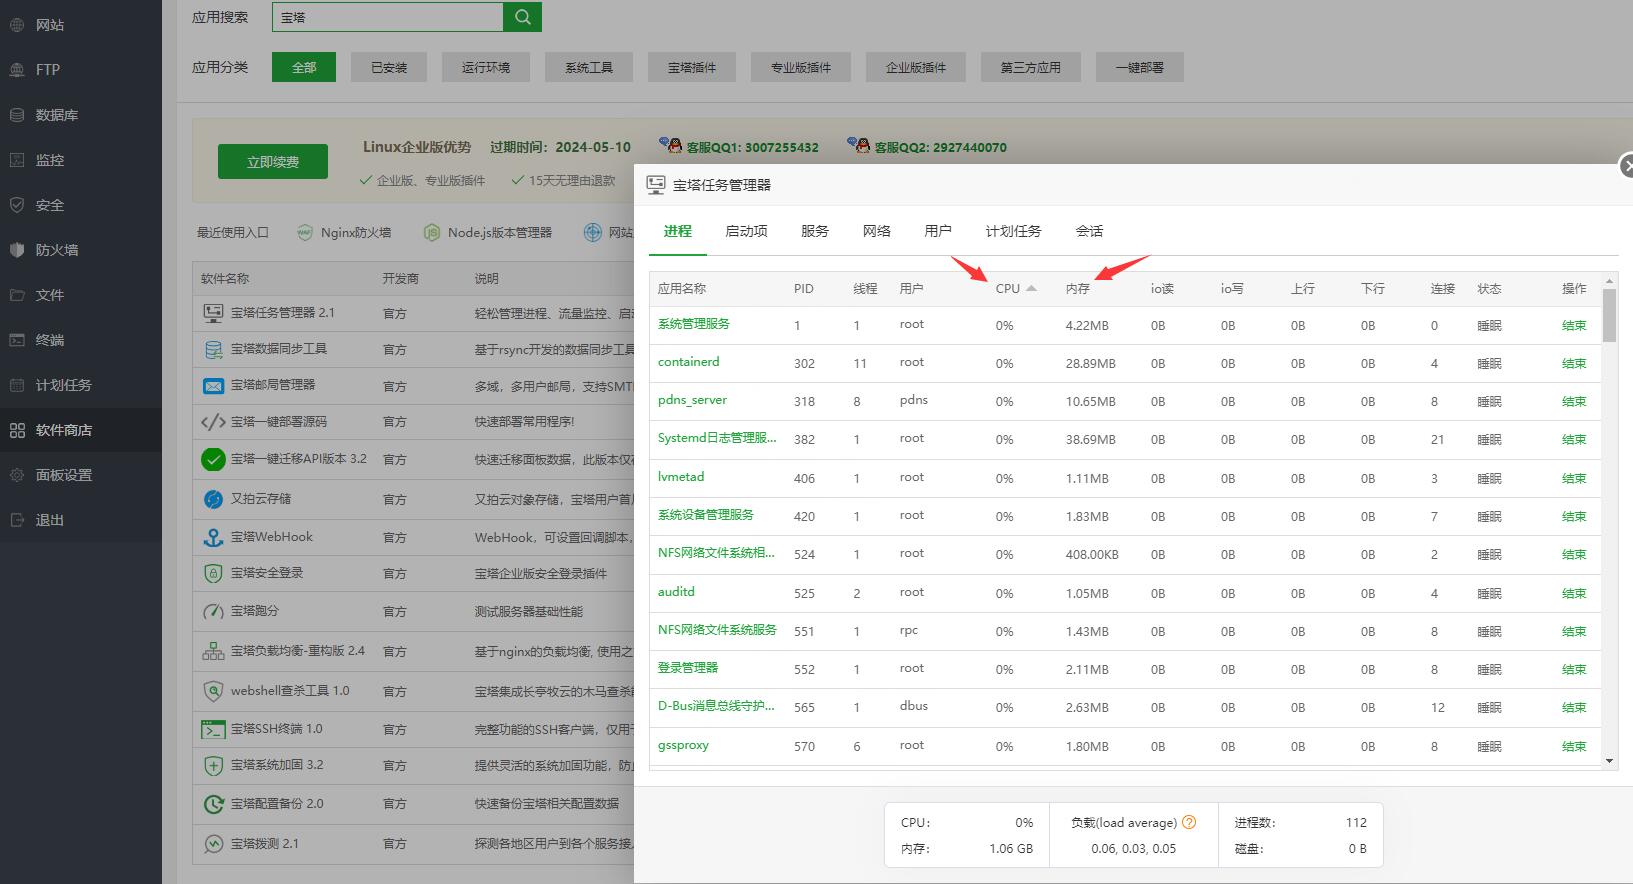Click the 宝塔任务管理器 2.1 app icon
The width and height of the screenshot is (1633, 884).
click(213, 313)
